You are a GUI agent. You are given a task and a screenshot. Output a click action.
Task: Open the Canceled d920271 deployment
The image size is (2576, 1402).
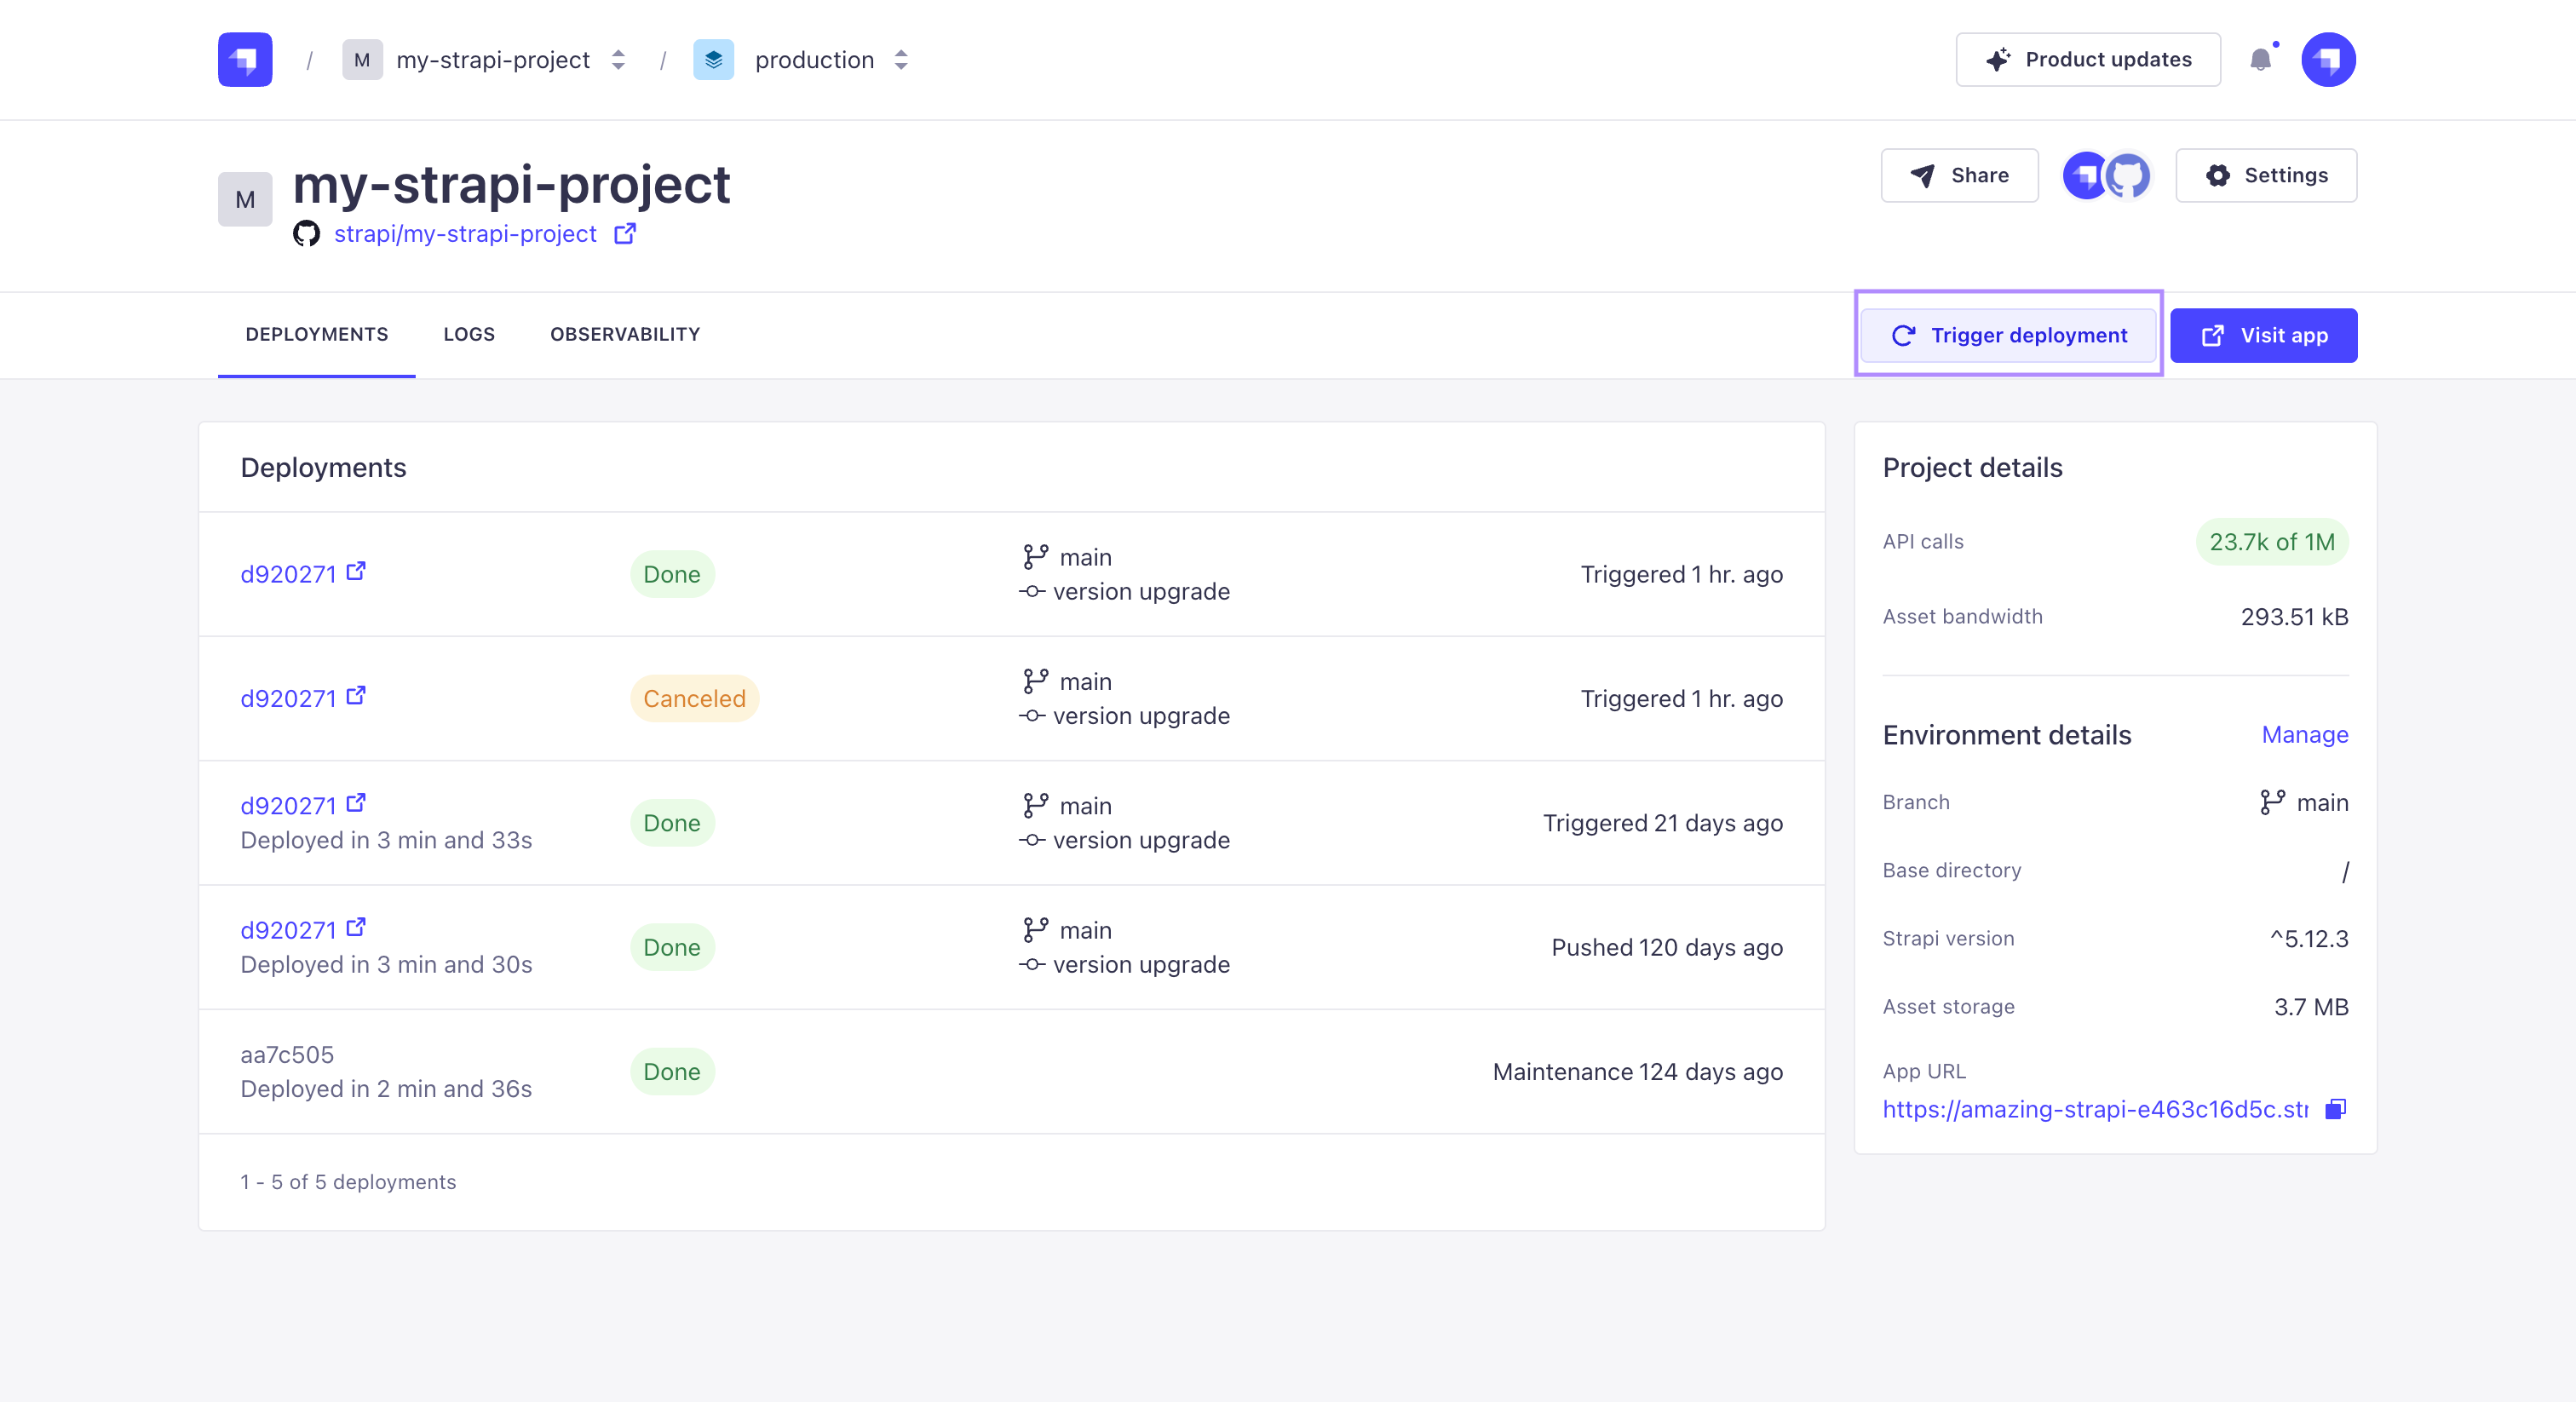pos(288,698)
